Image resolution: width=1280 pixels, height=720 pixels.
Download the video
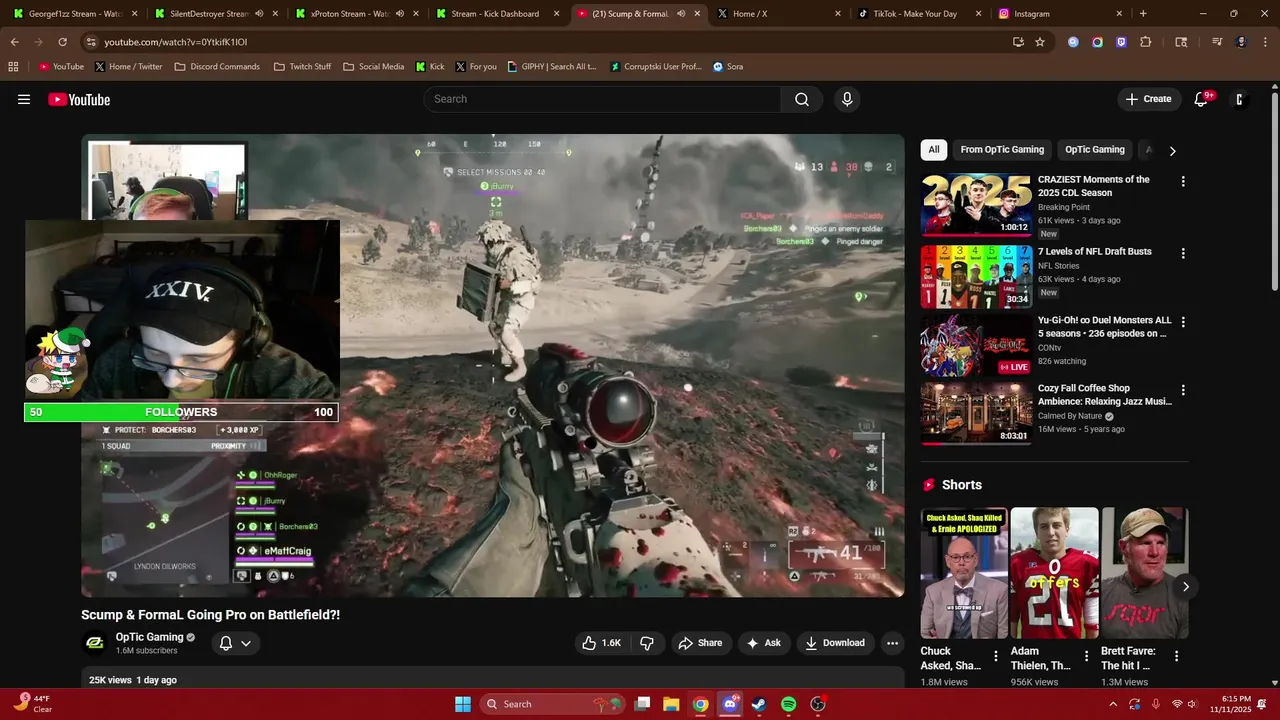click(x=835, y=643)
